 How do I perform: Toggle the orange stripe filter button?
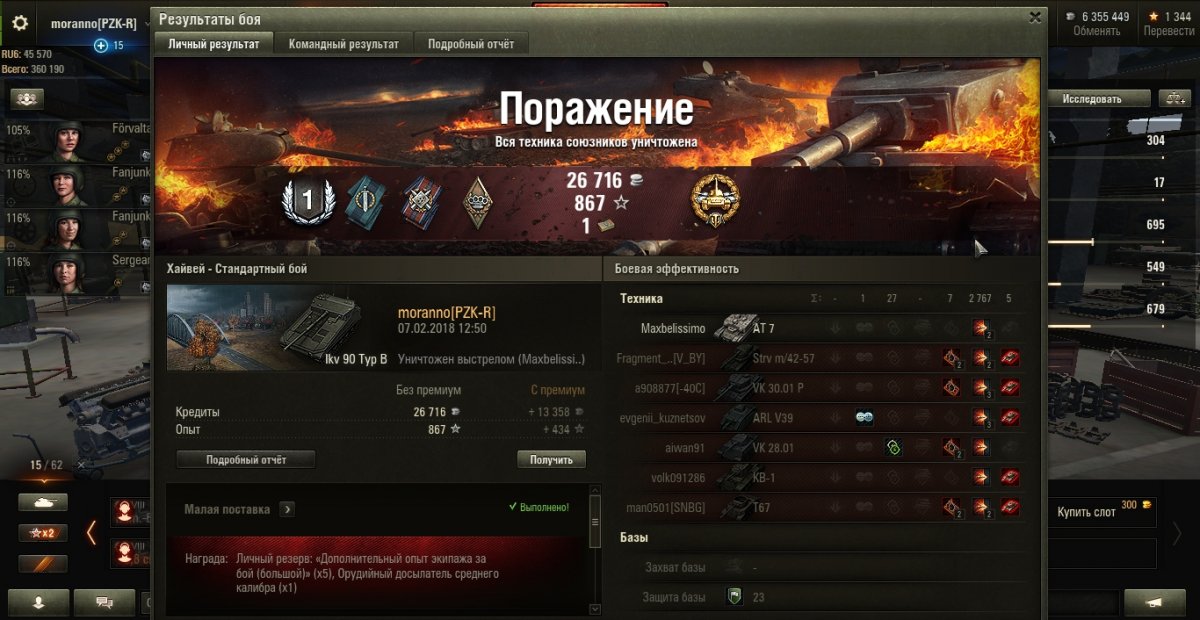click(x=43, y=564)
